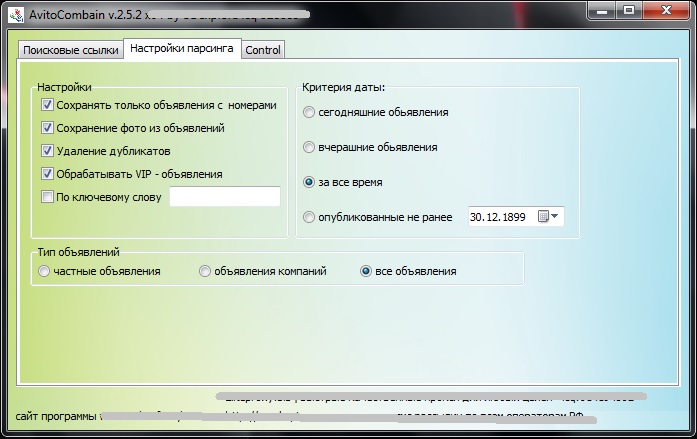The width and height of the screenshot is (697, 439).
Task: Maximize the AvitoCombain window
Action: click(x=627, y=9)
